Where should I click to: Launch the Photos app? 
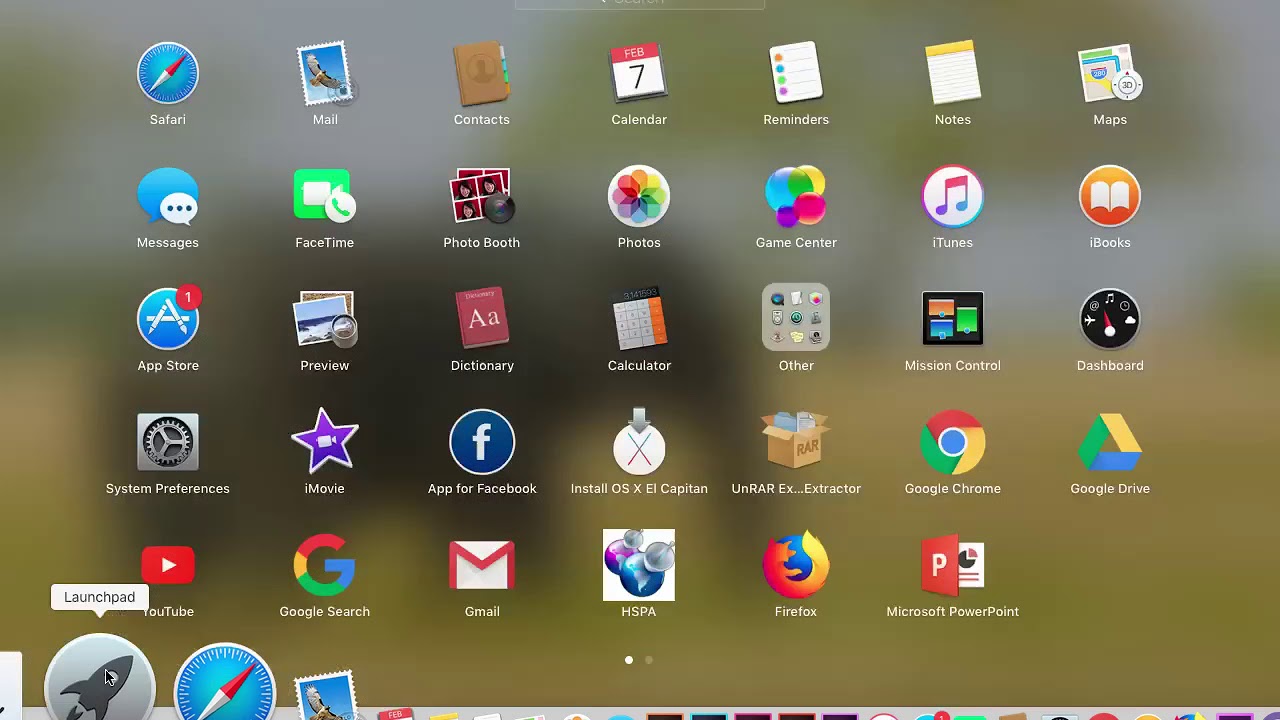pyautogui.click(x=639, y=197)
